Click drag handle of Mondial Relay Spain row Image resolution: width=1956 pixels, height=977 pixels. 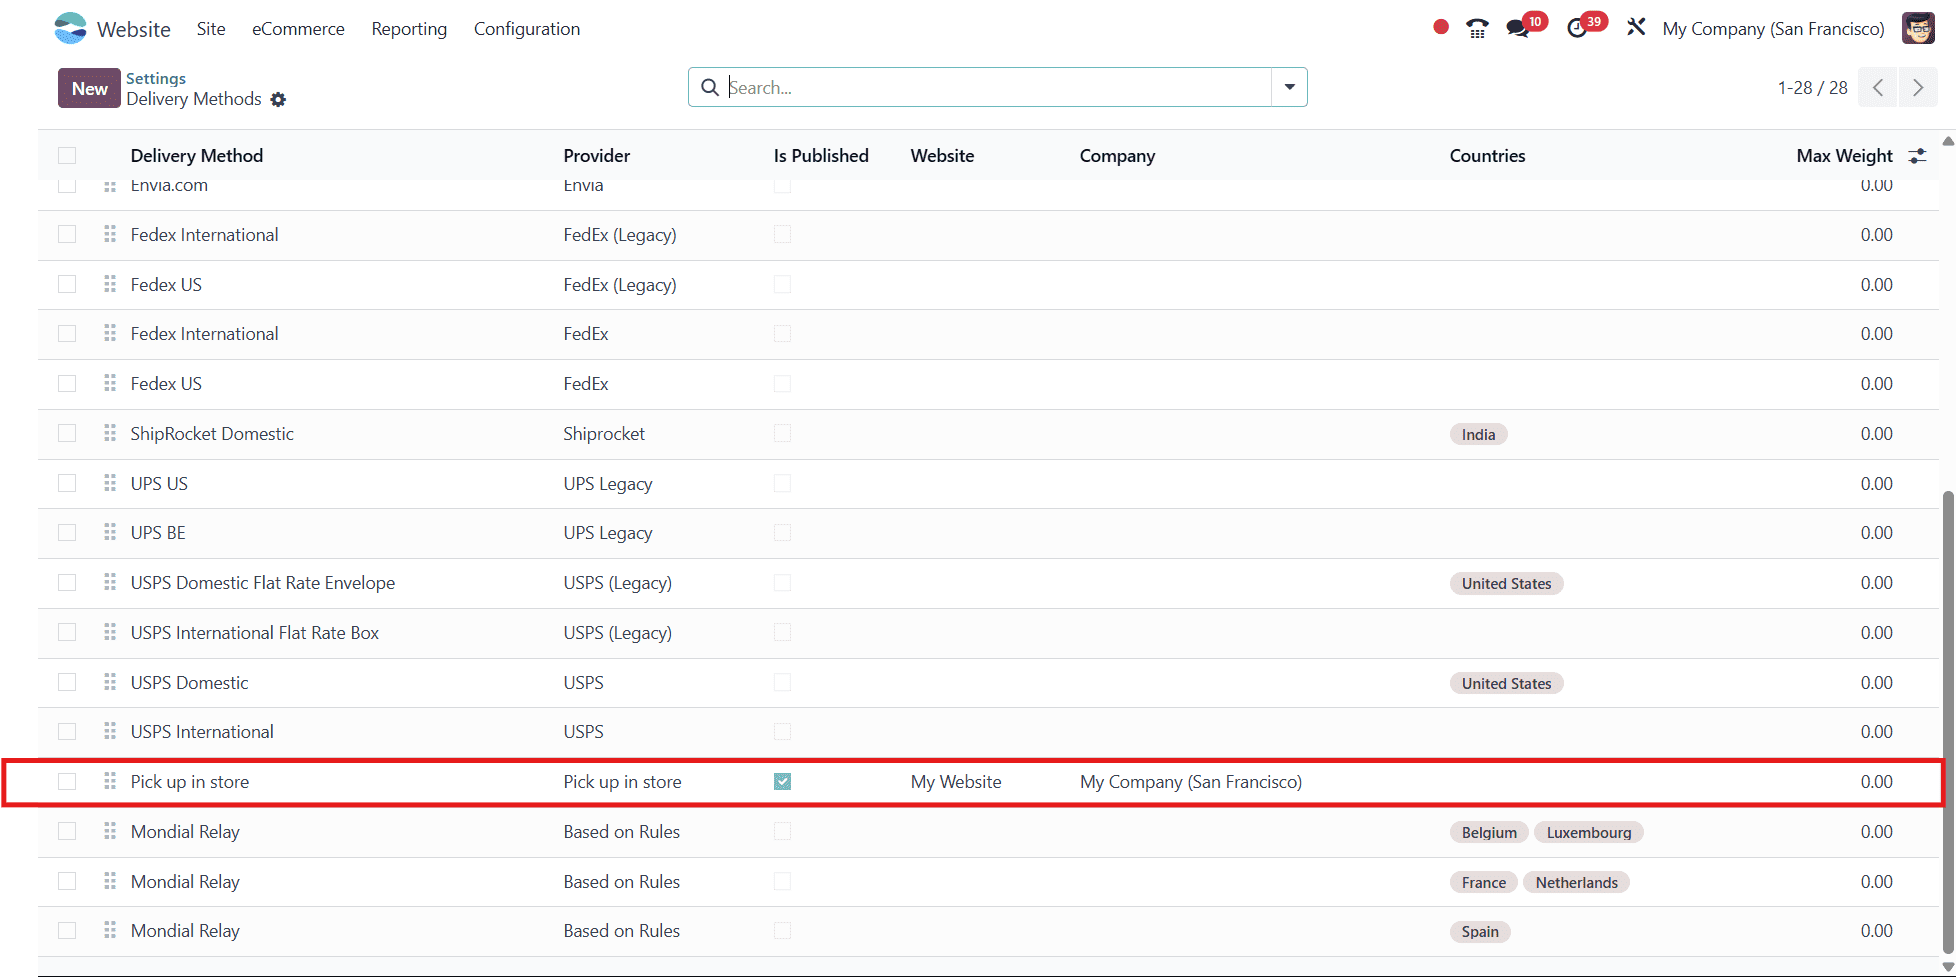(110, 930)
